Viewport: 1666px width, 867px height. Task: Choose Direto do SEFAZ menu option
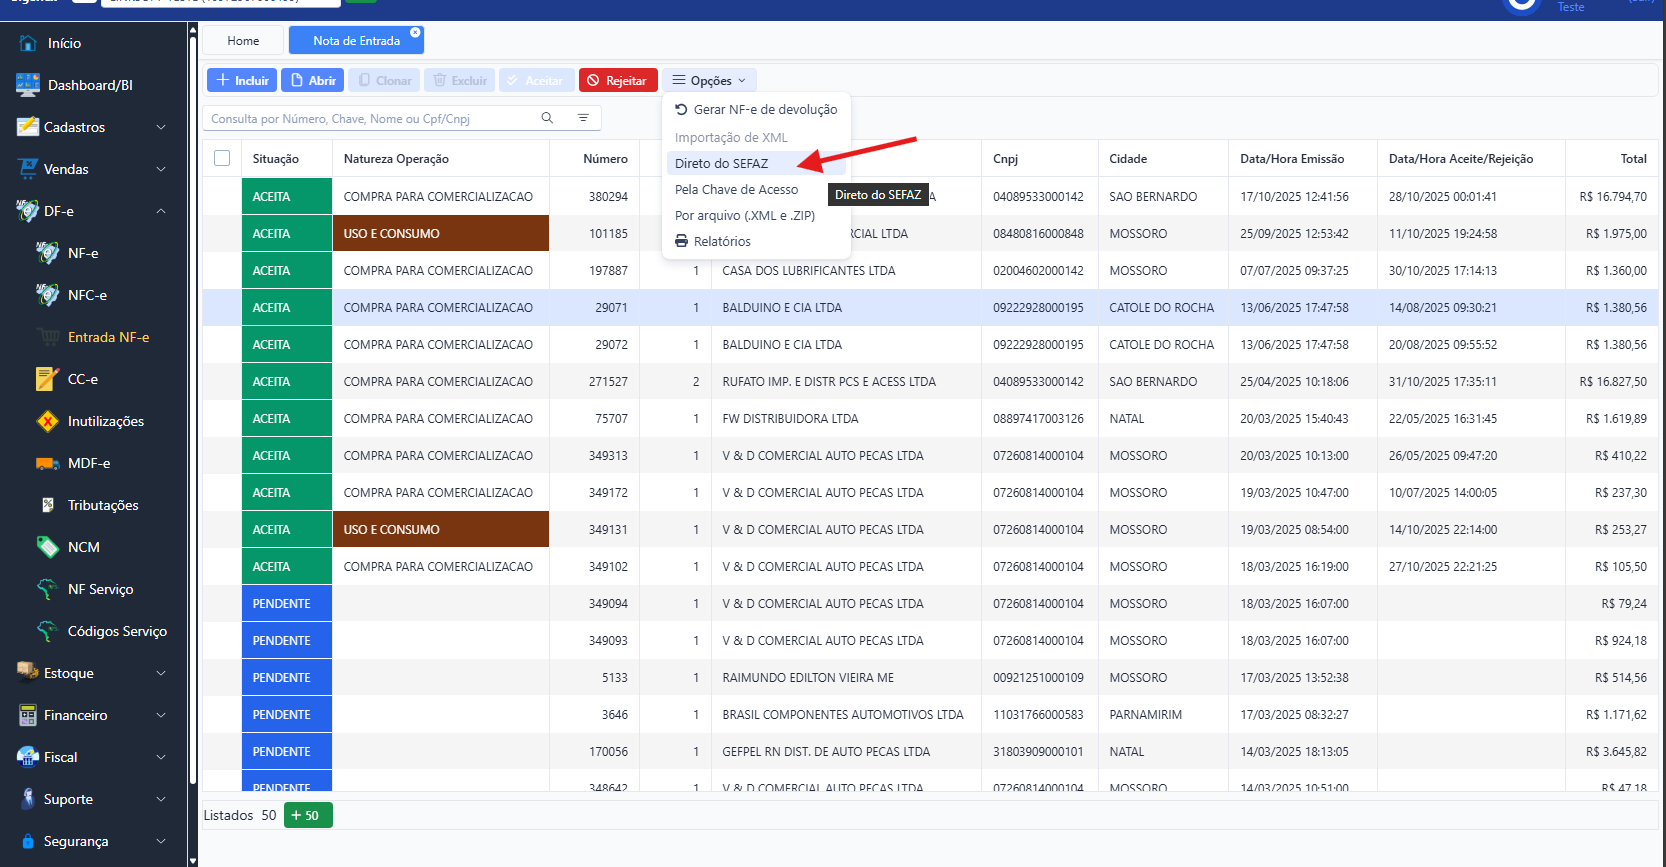pos(721,163)
